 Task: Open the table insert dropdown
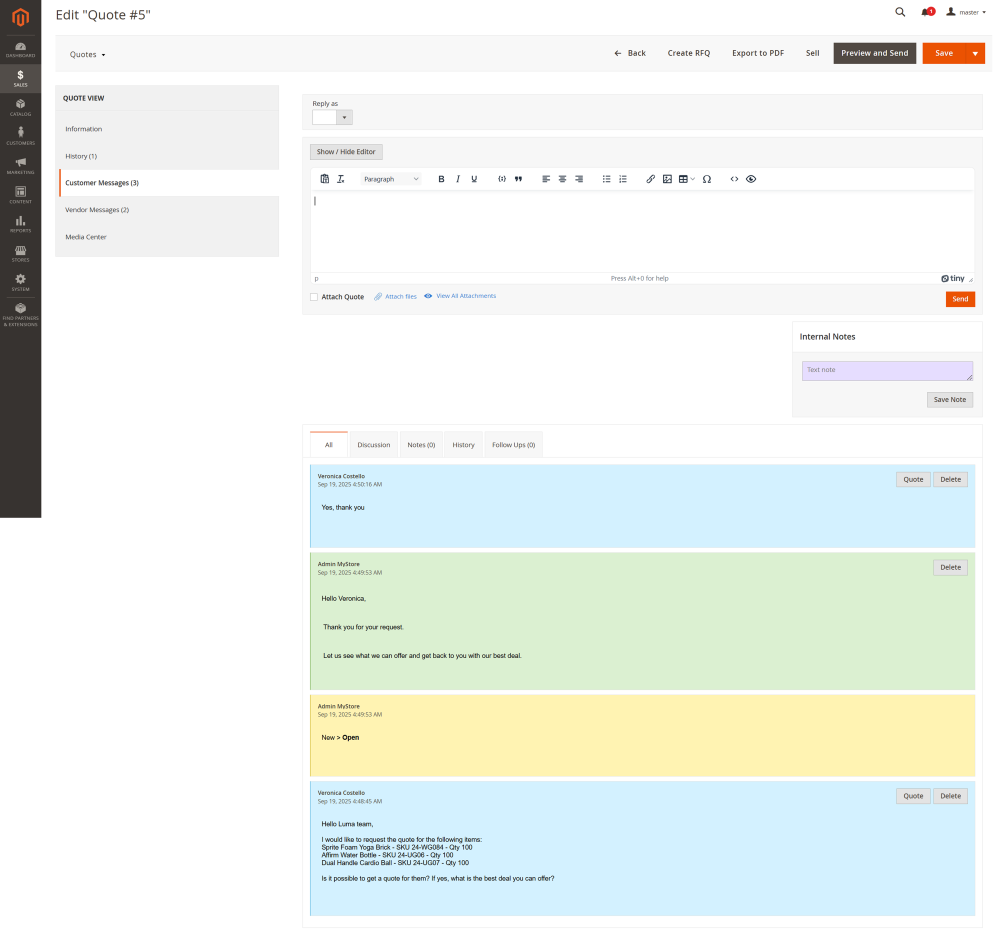click(687, 179)
